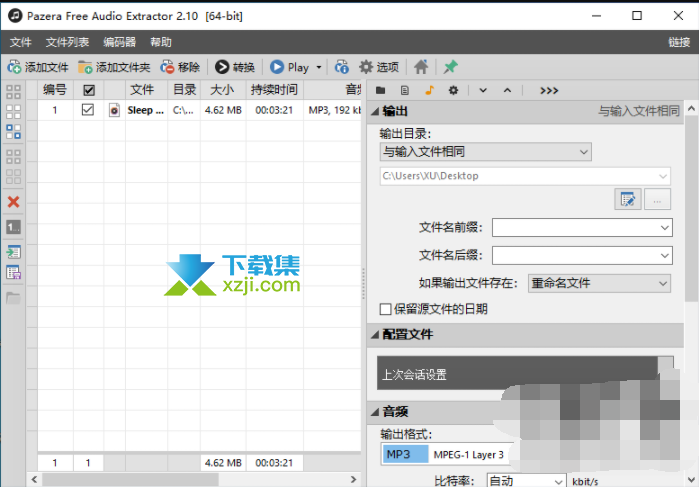Screen dimensions: 699x487
Task: Click the browse ... button for output directory
Action: click(658, 199)
